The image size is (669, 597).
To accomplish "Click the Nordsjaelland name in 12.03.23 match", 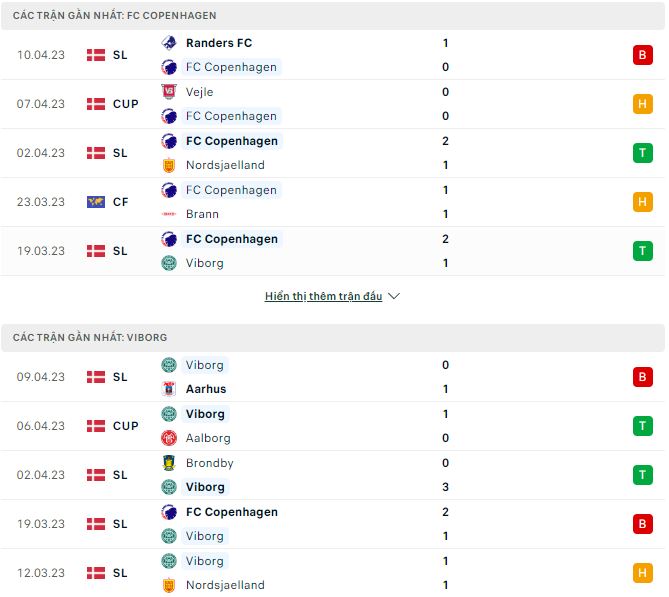I will coord(225,585).
